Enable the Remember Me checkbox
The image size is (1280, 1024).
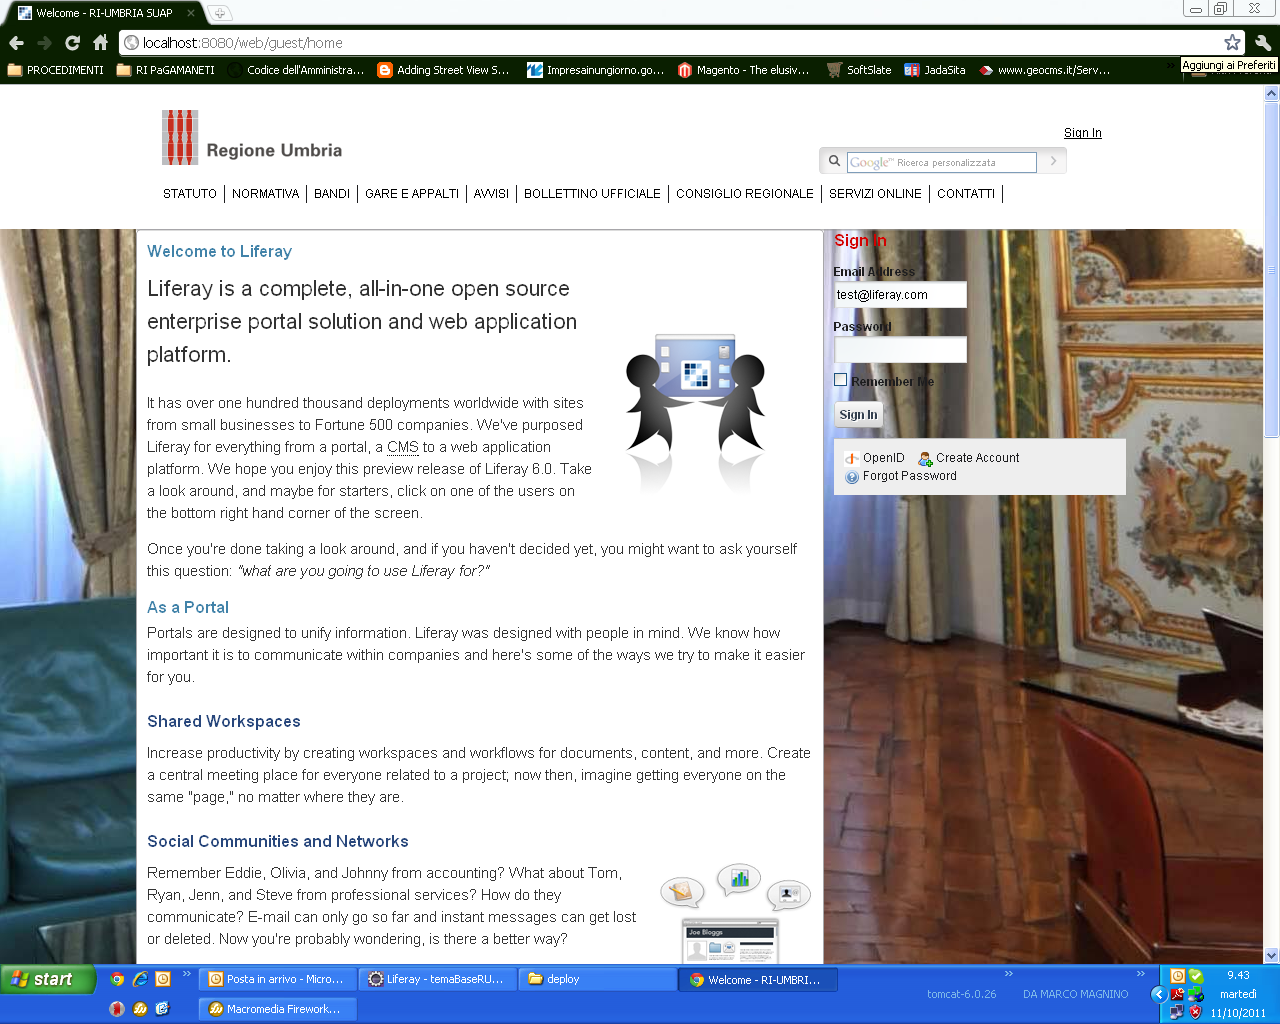tap(841, 380)
